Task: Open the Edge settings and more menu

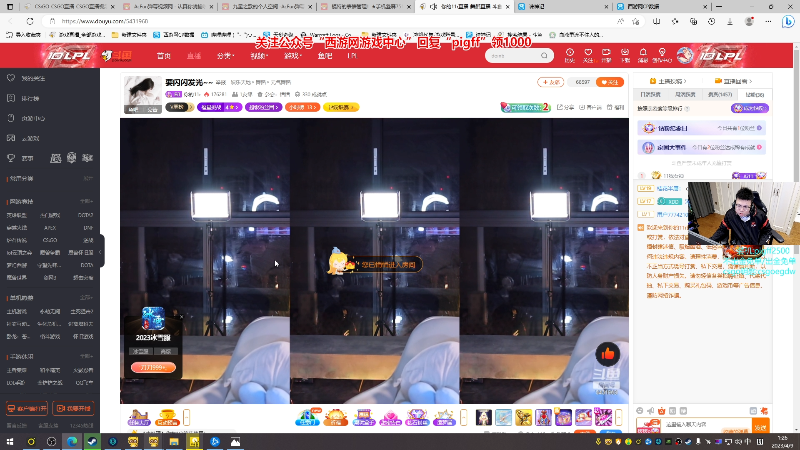Action: pos(768,21)
